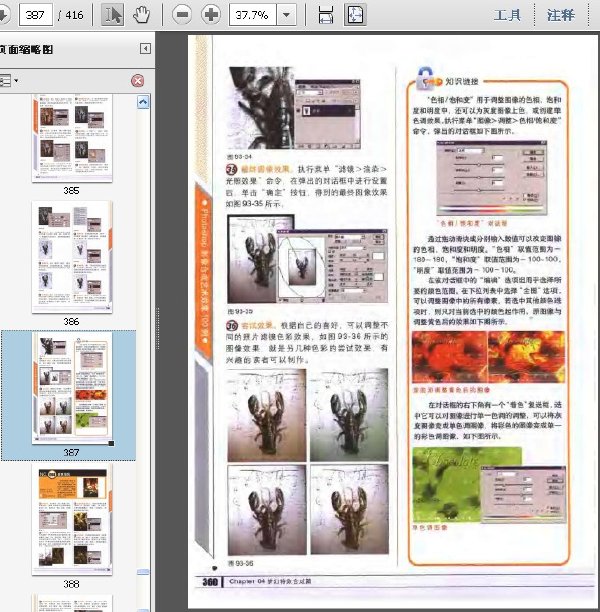Click the thumbnails scrollbar thumb
The width and height of the screenshot is (600, 612).
tap(143, 572)
